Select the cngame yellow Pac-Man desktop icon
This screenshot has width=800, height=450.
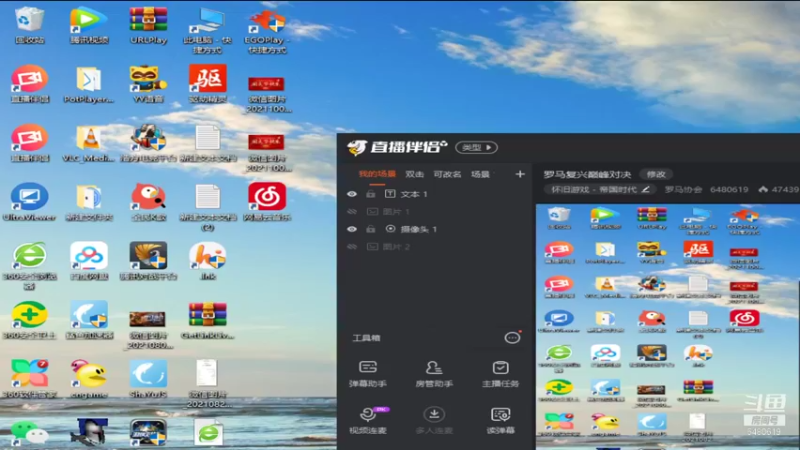pos(89,380)
